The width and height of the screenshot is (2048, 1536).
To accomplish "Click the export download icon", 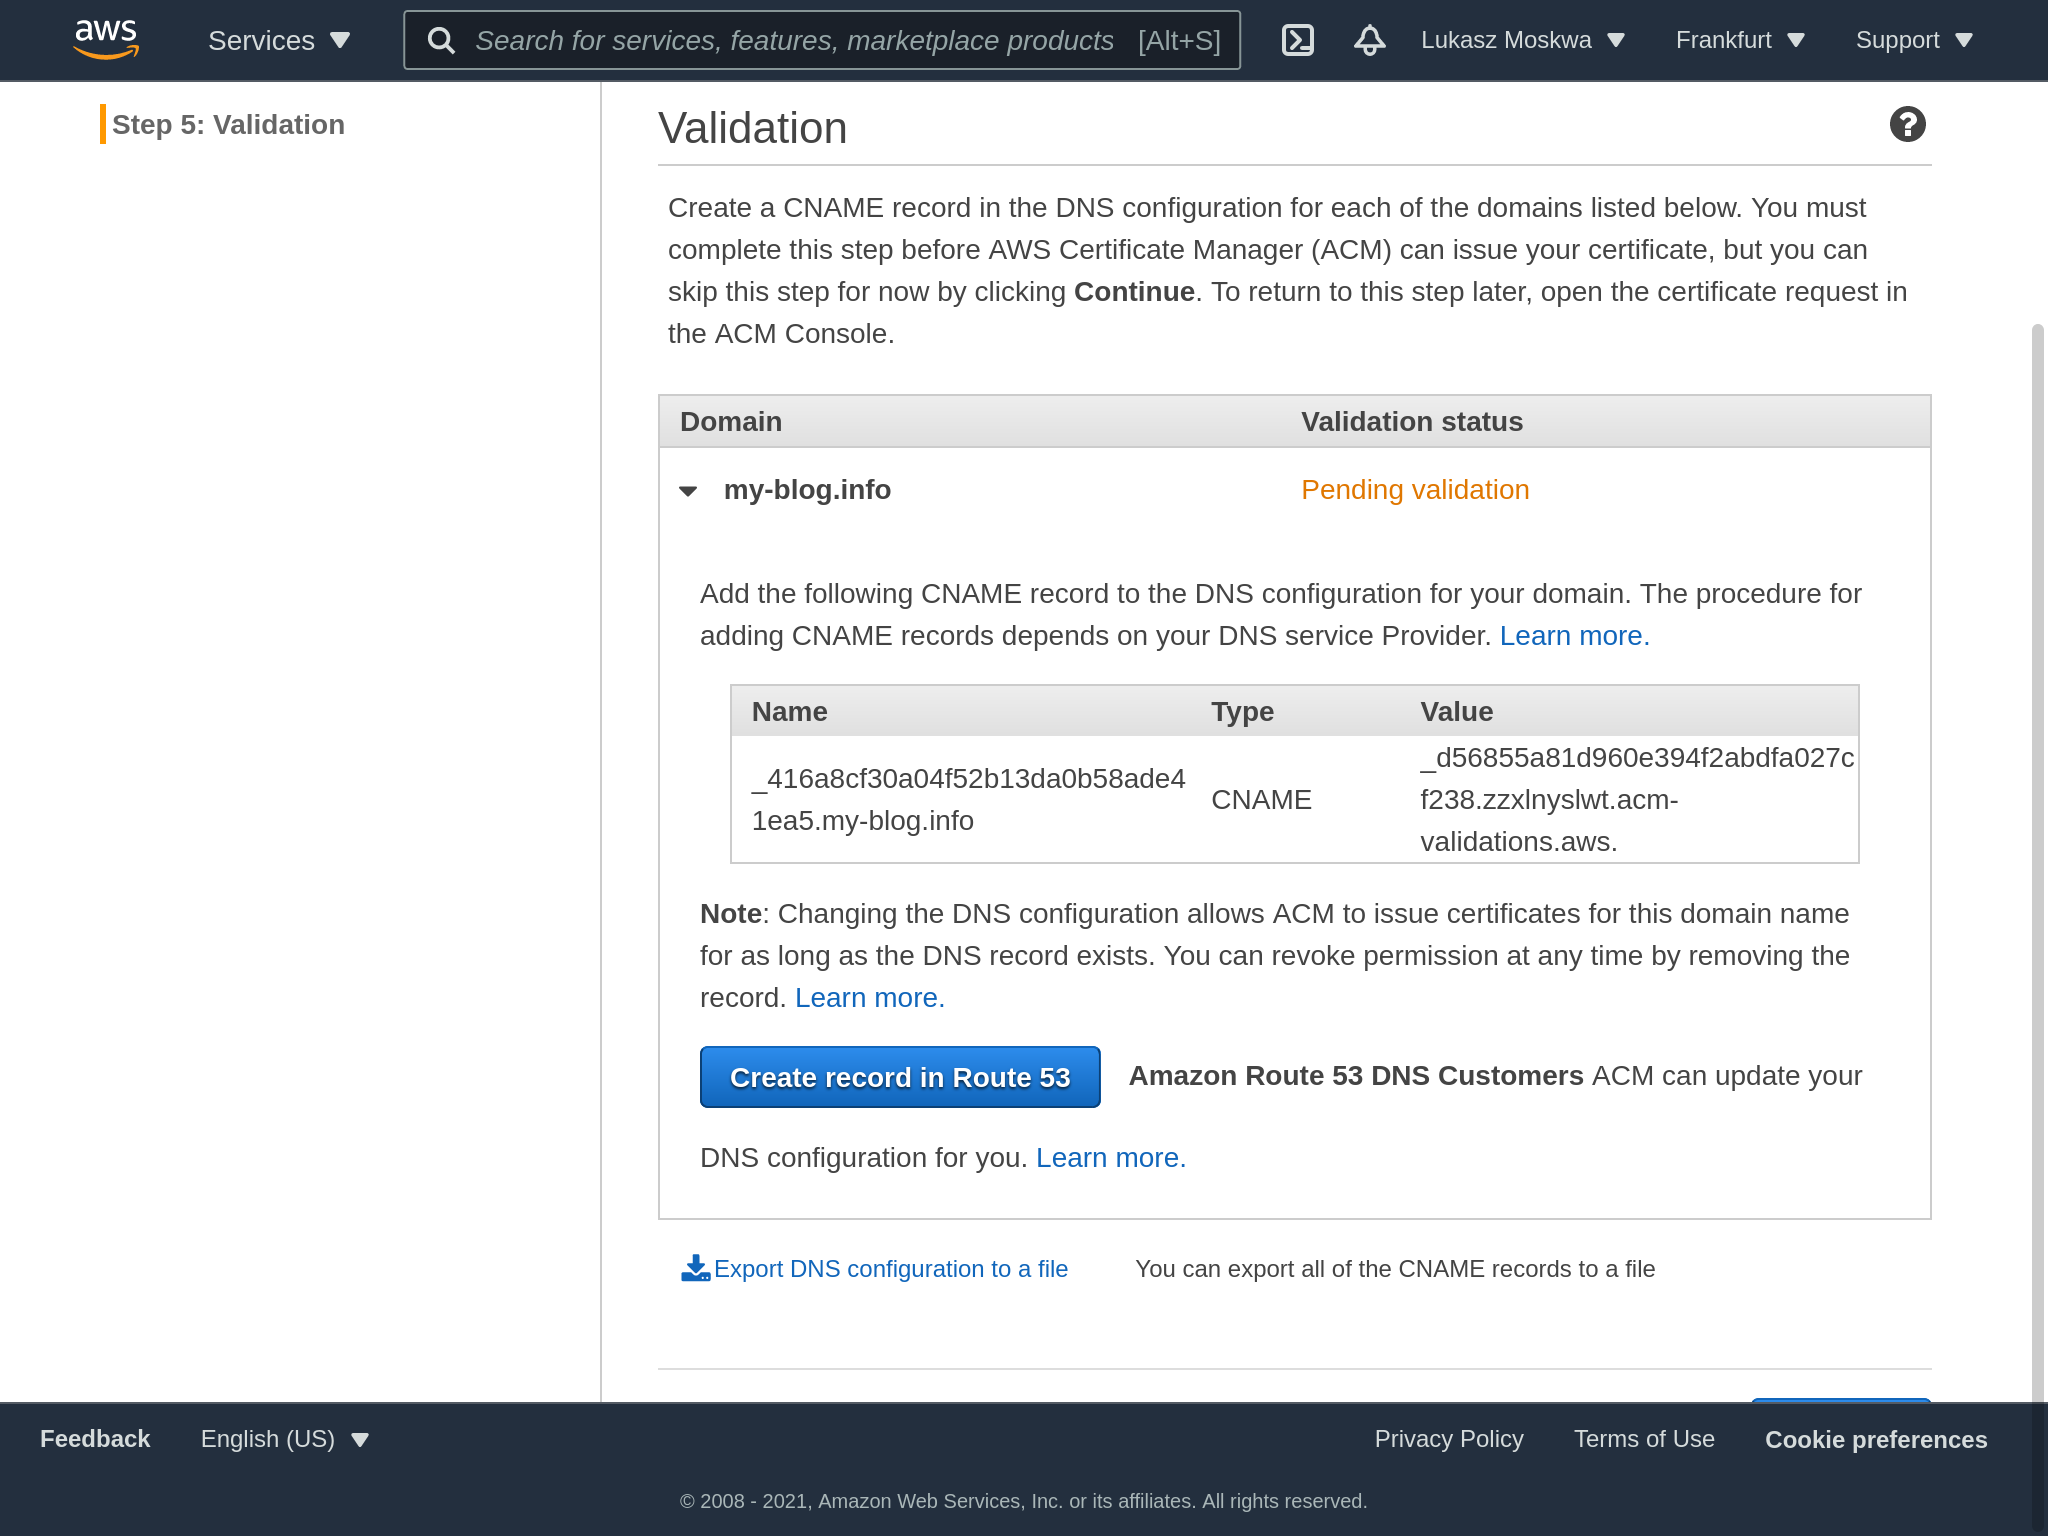I will coord(695,1268).
